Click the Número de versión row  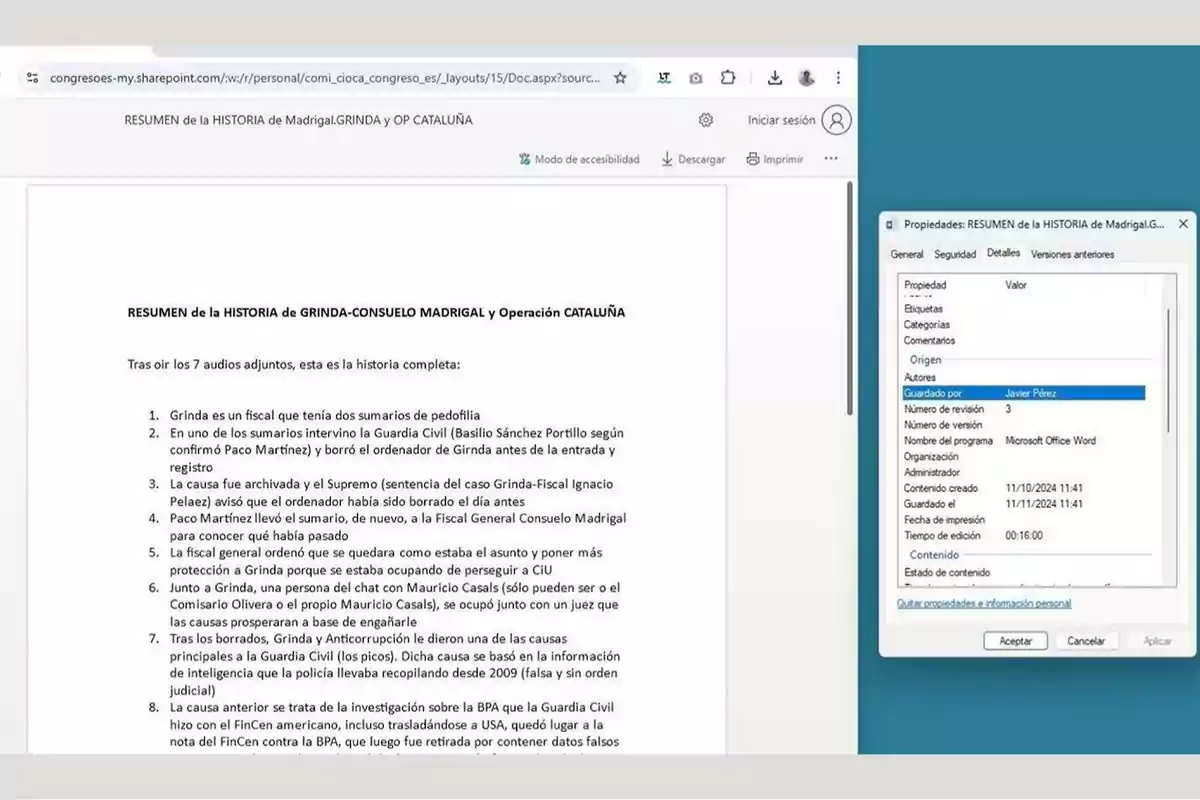point(1023,425)
